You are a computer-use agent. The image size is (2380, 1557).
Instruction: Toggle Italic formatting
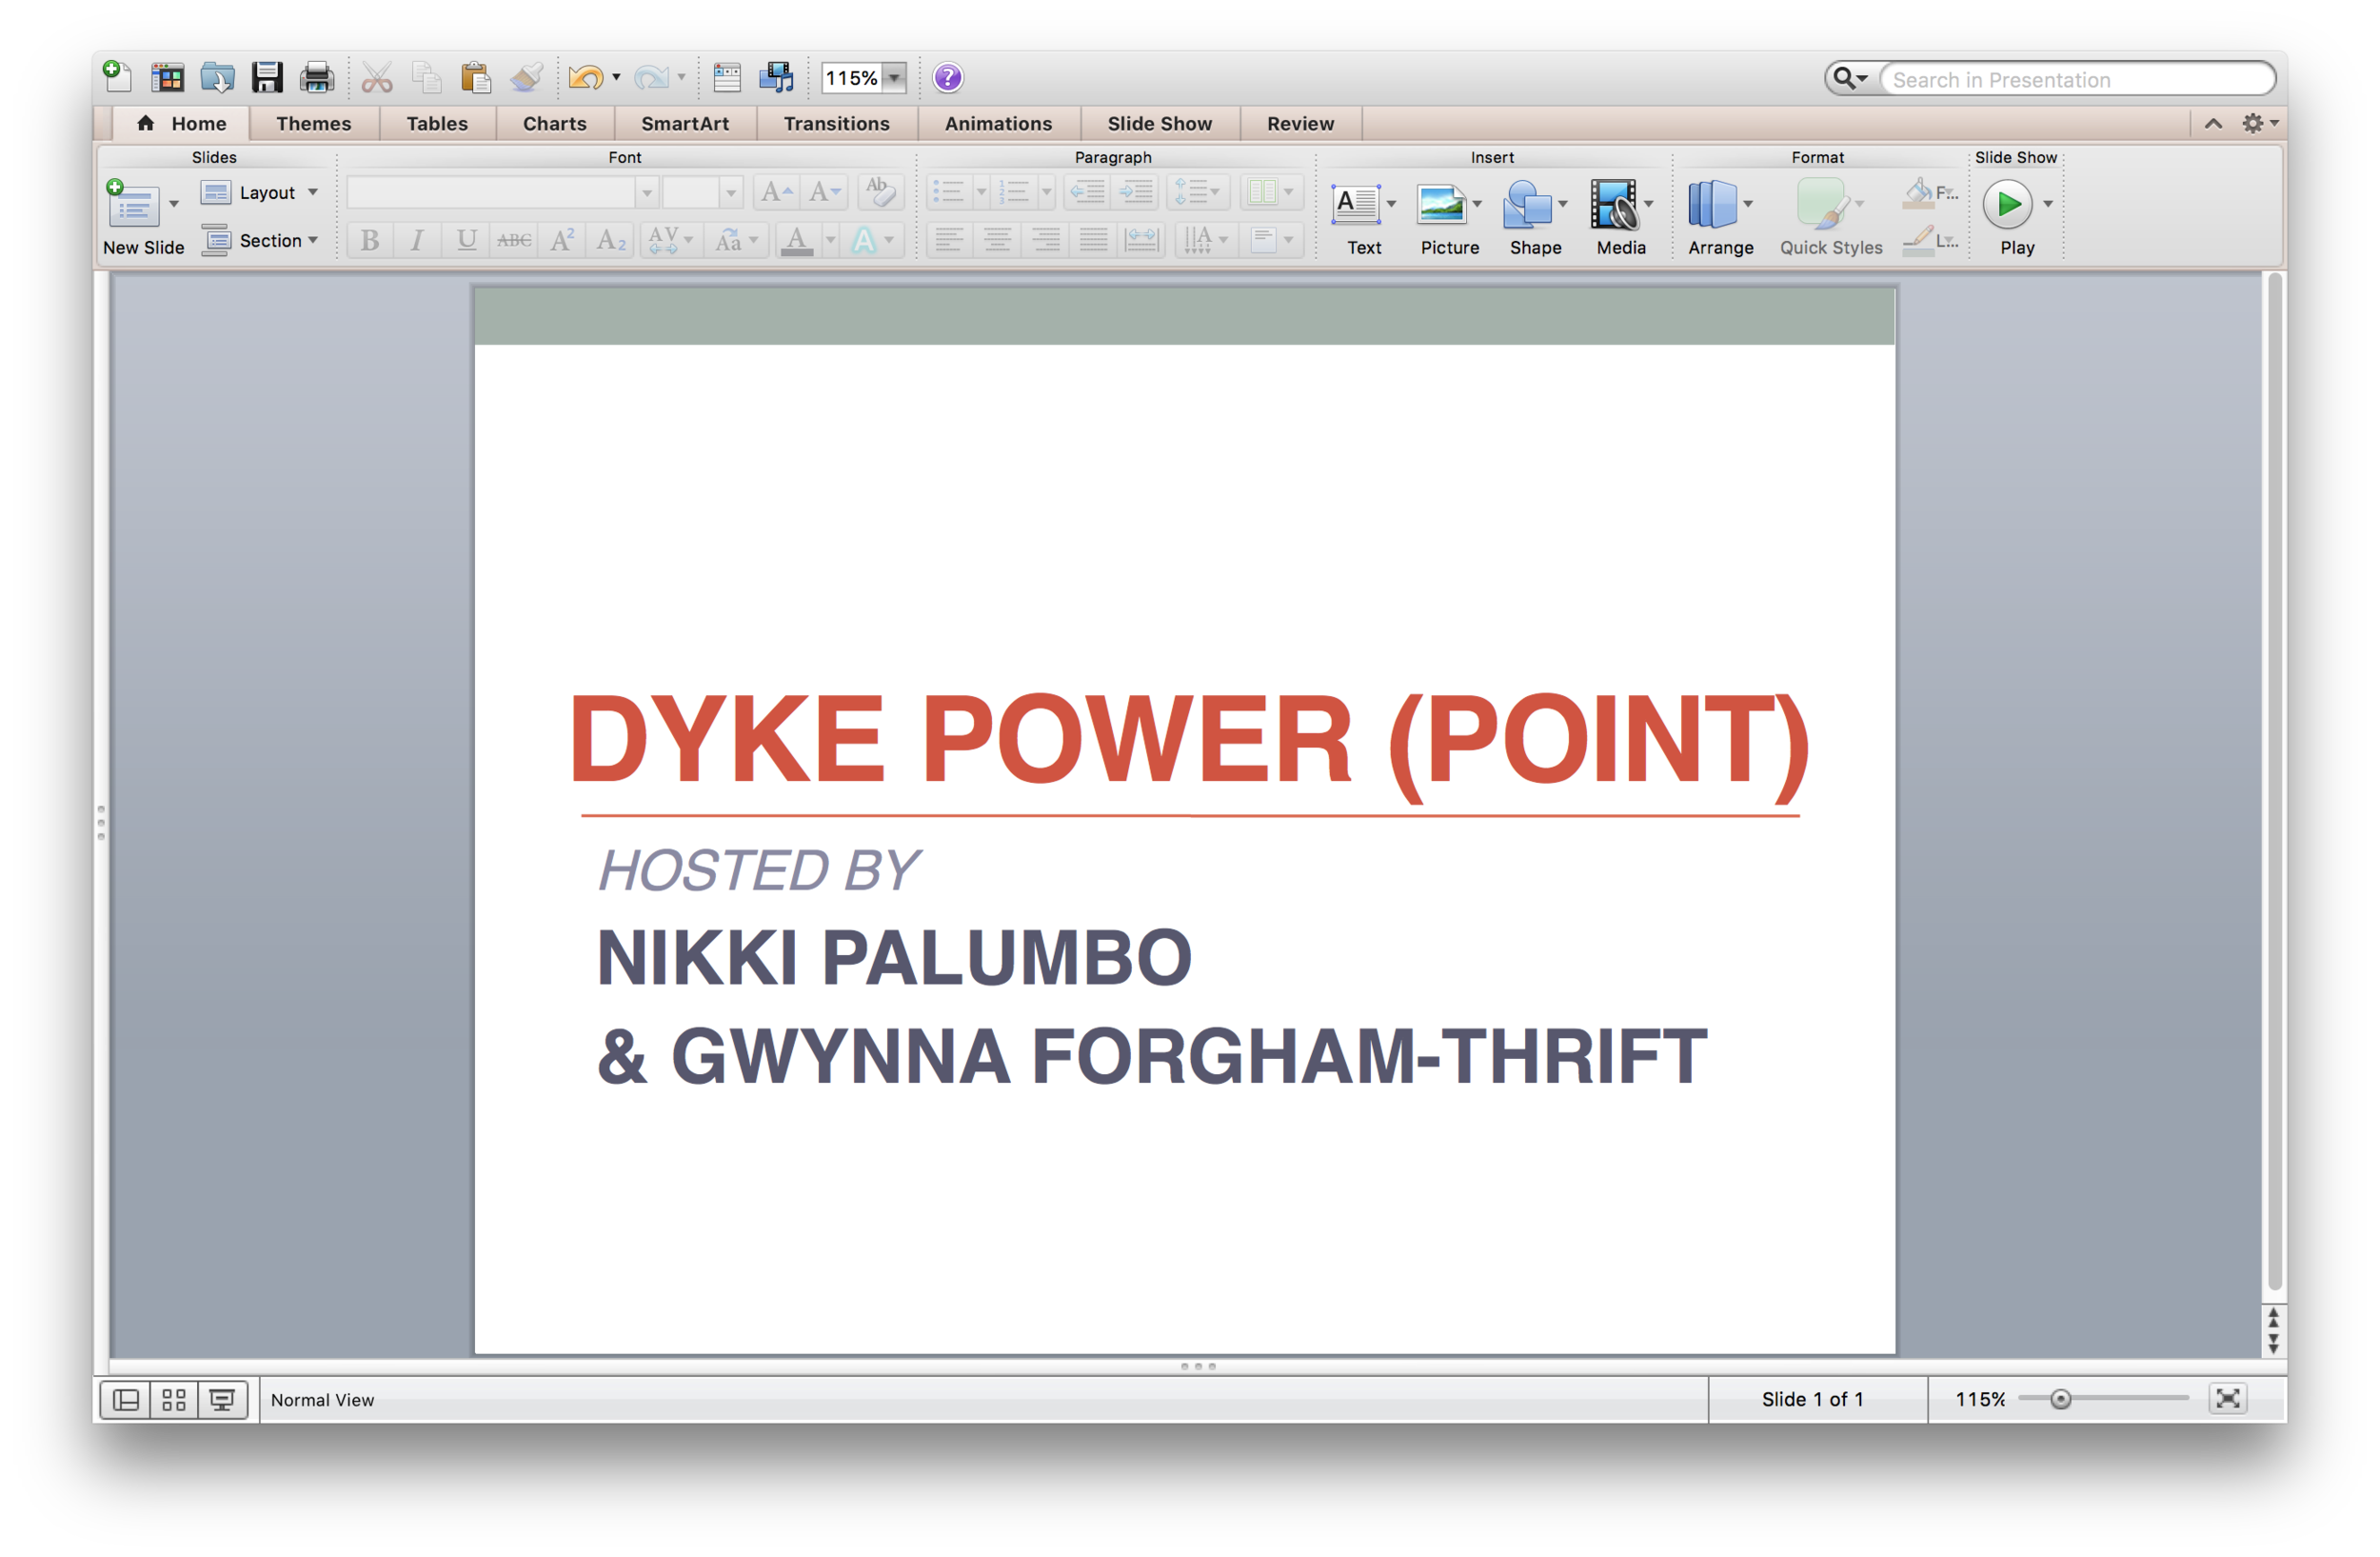(x=418, y=240)
